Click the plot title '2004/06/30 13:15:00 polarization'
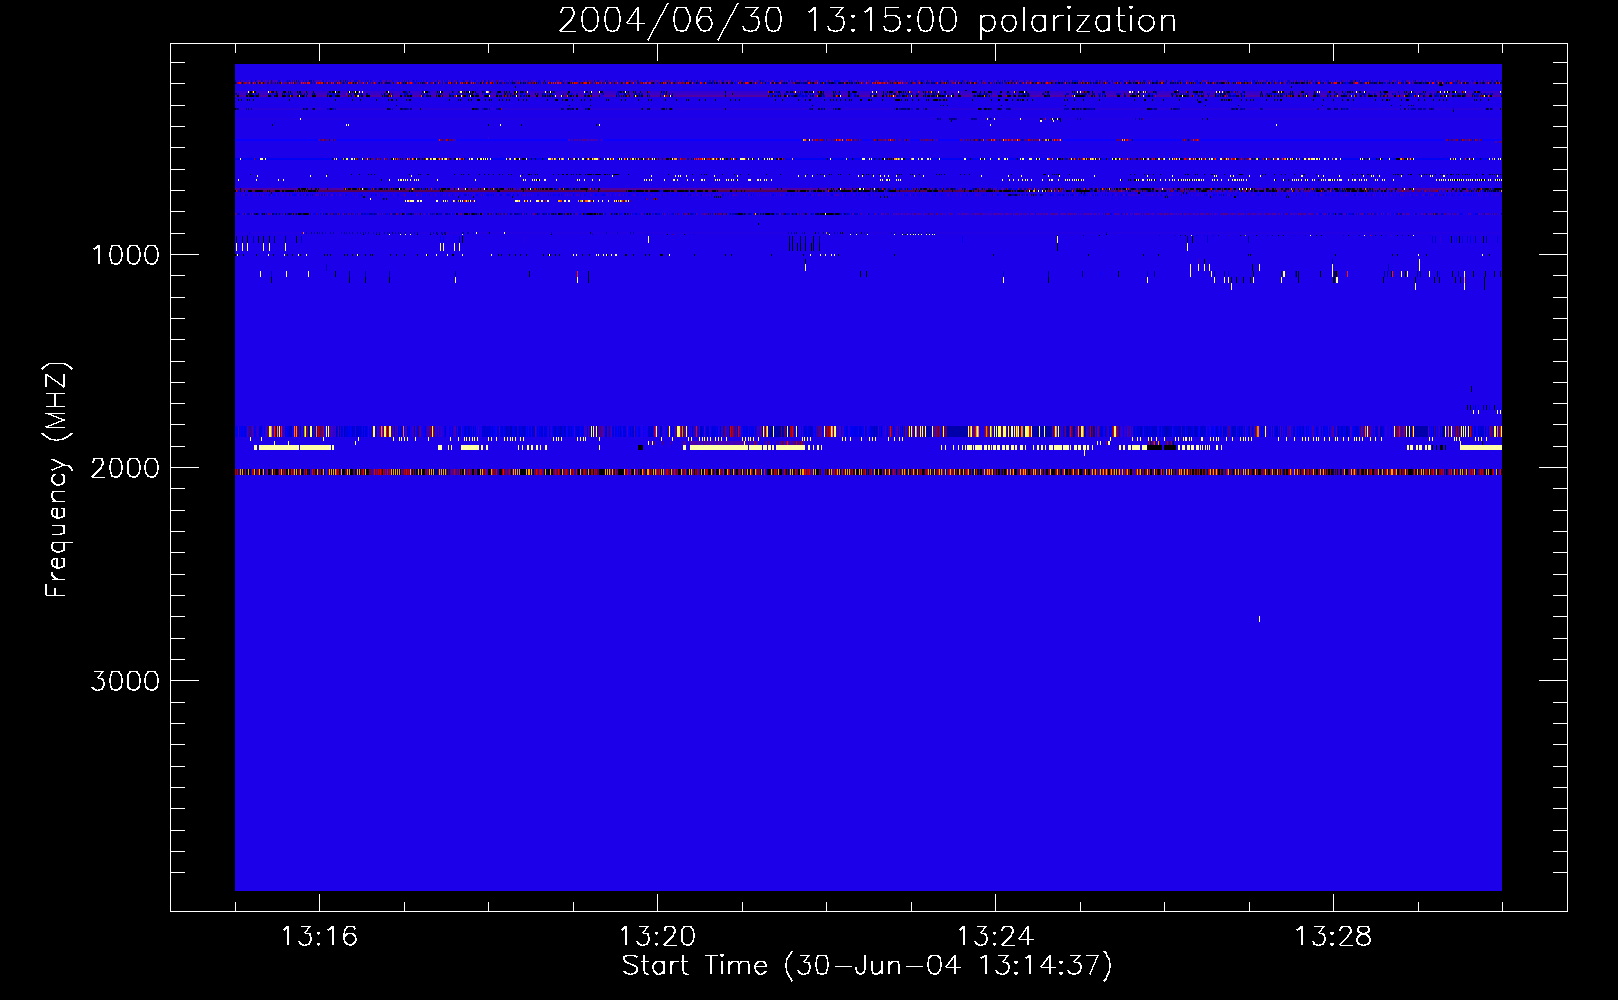Screen dimensions: 1618x1000 click(x=867, y=21)
